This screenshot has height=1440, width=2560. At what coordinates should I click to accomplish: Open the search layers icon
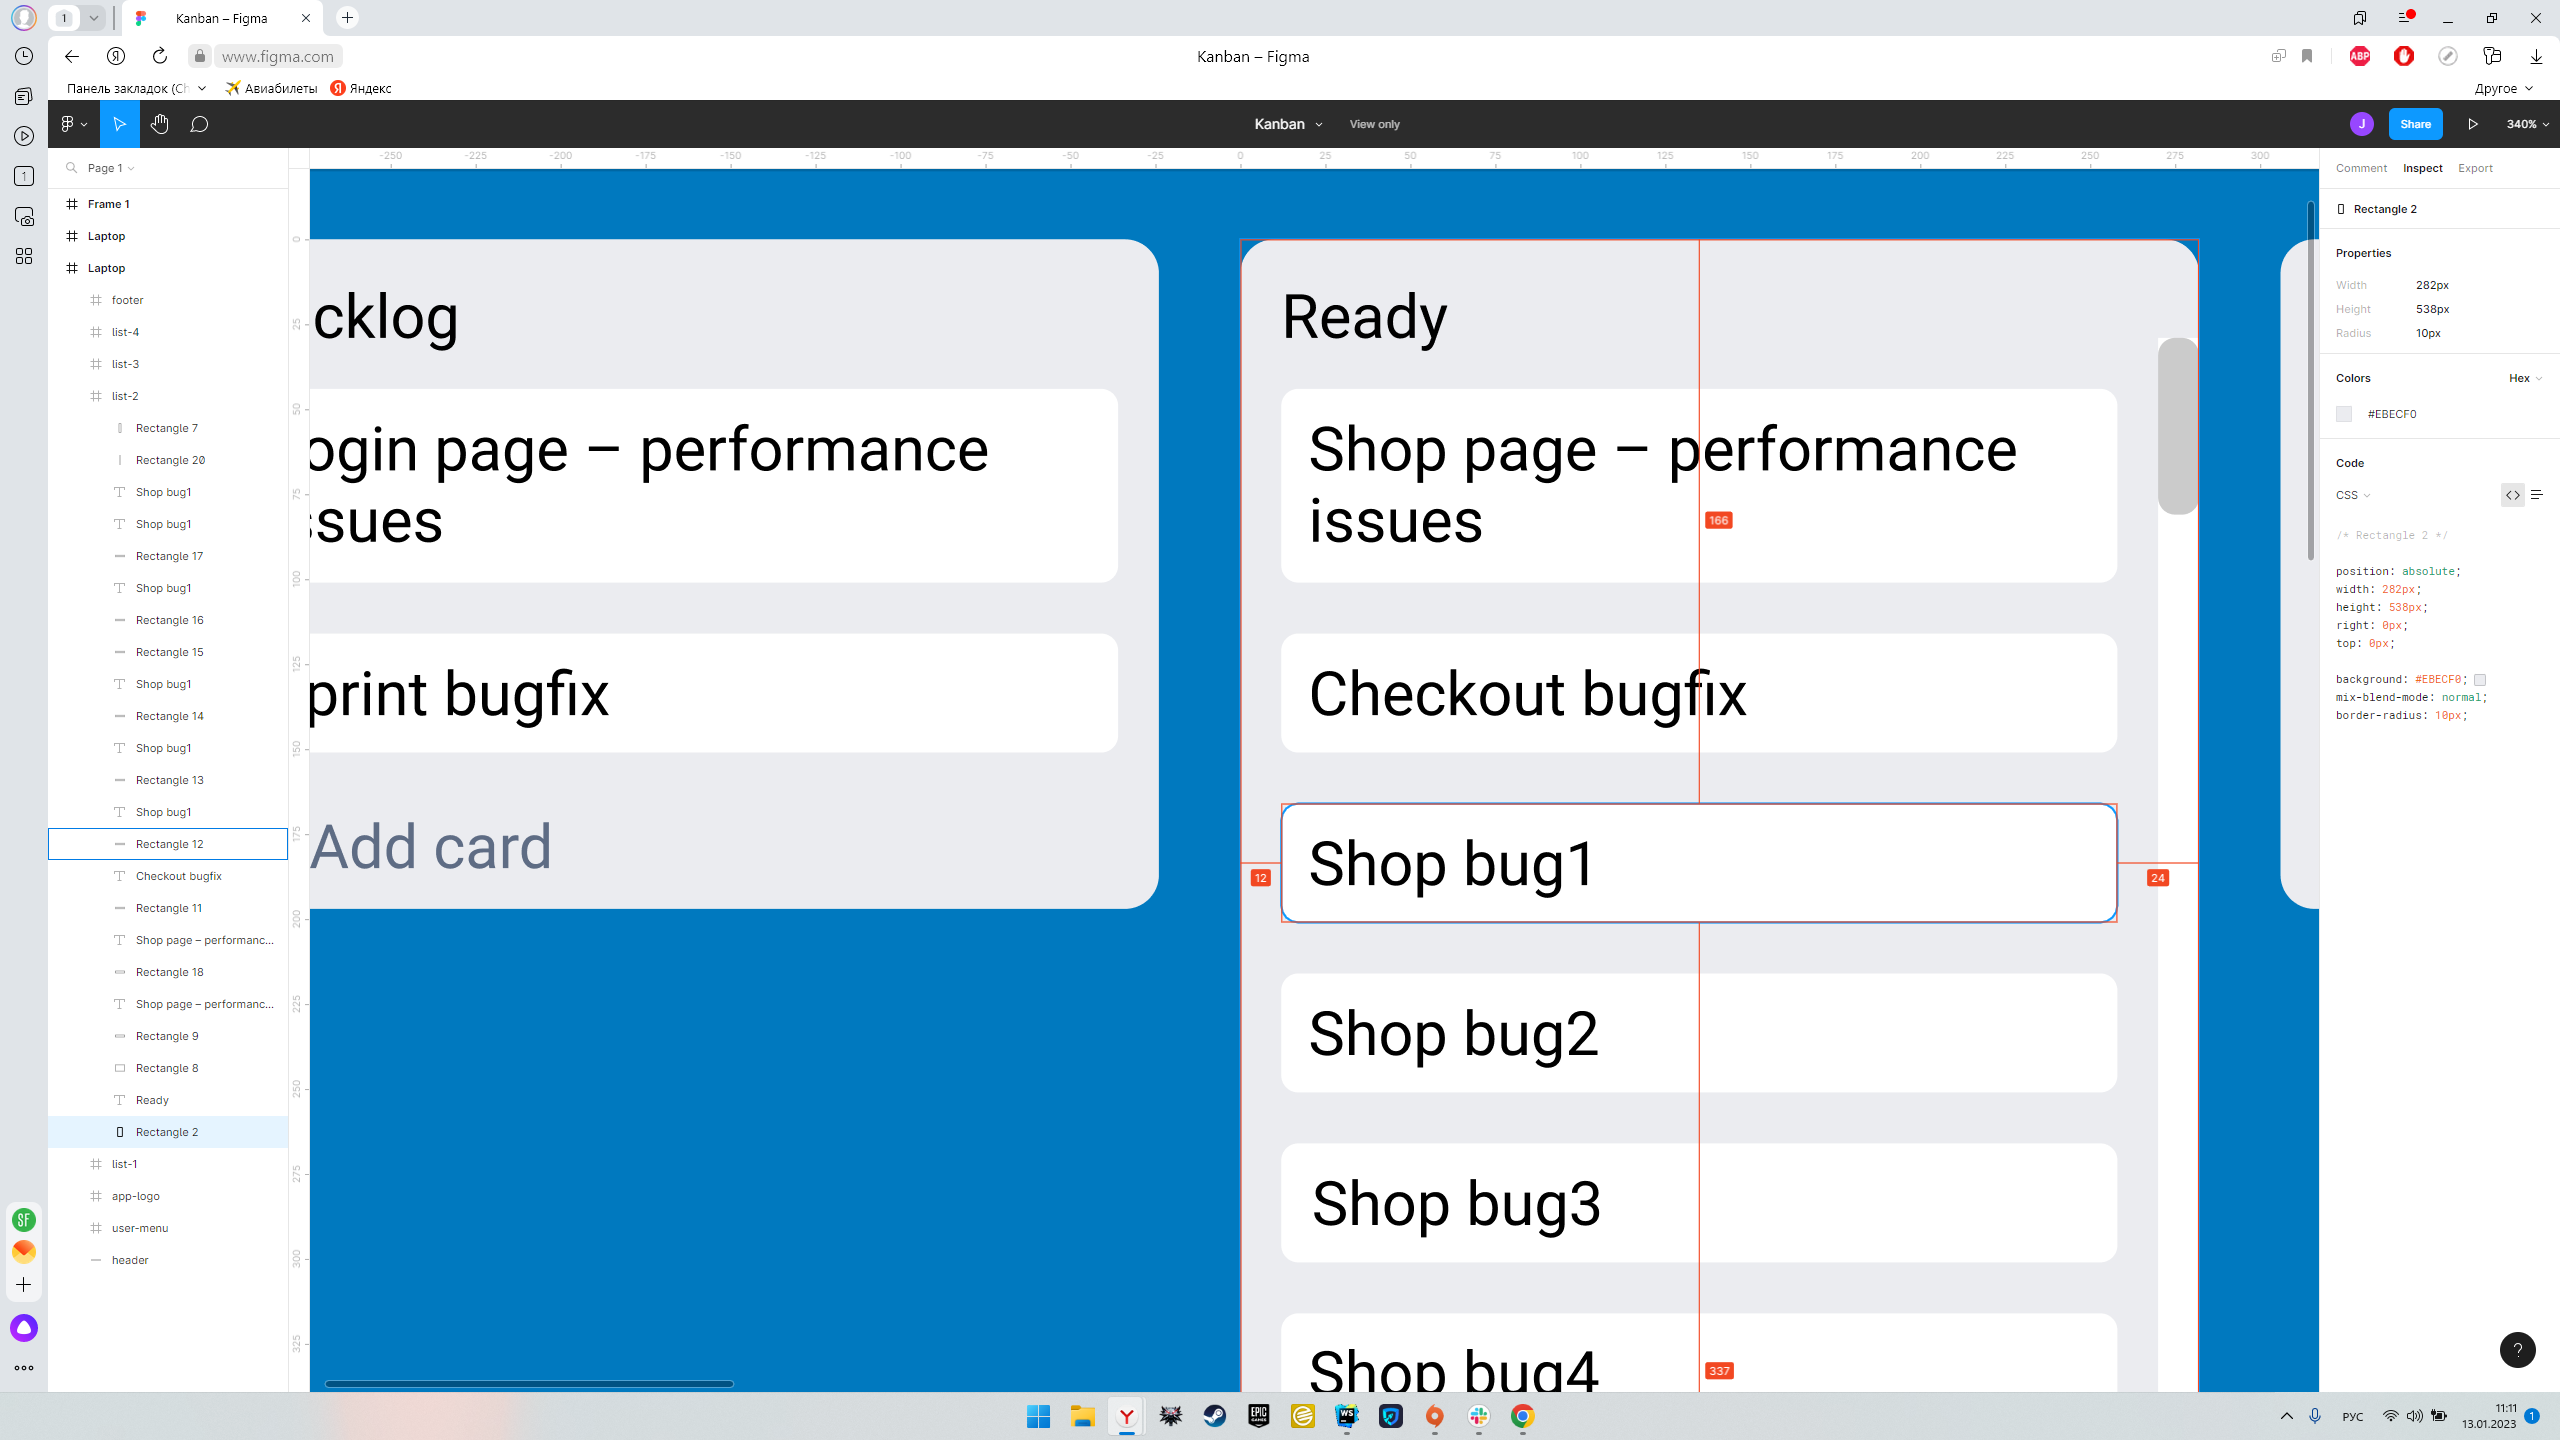pos(71,168)
